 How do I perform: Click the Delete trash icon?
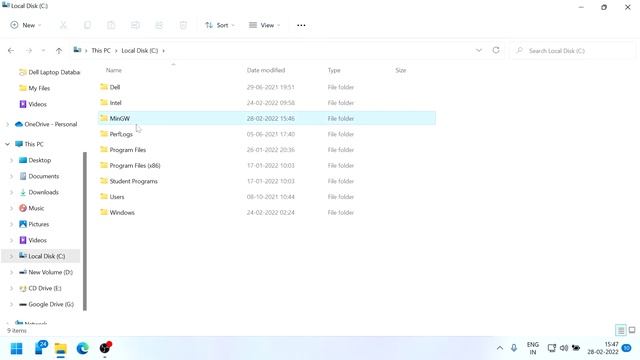click(x=183, y=25)
